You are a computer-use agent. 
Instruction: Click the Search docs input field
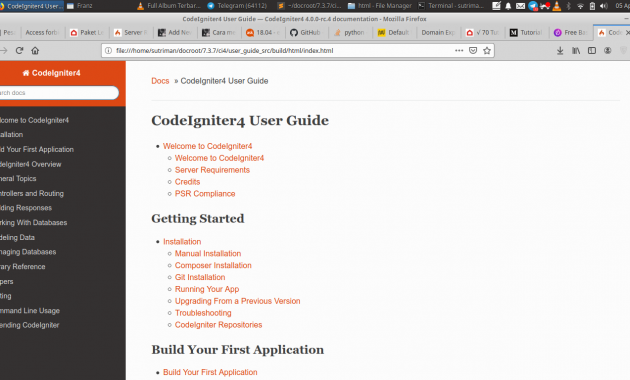(x=59, y=93)
